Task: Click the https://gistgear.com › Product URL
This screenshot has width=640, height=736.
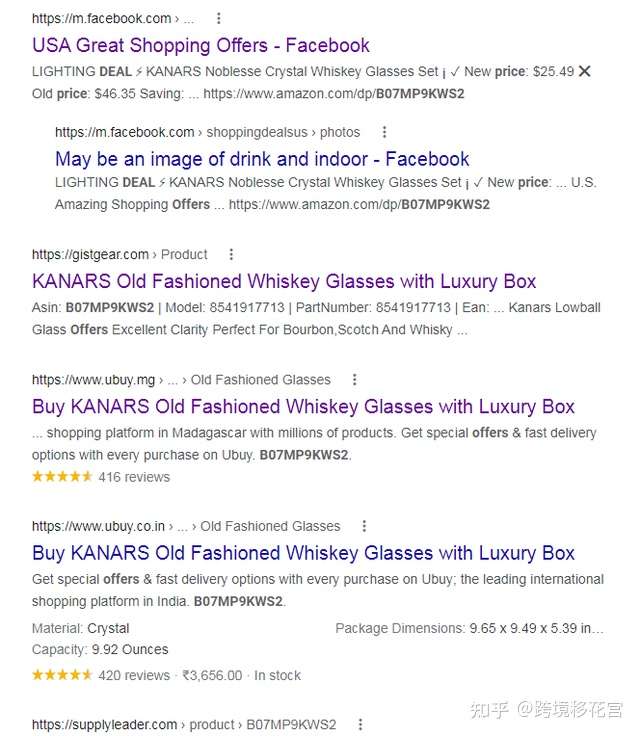Action: 119,254
